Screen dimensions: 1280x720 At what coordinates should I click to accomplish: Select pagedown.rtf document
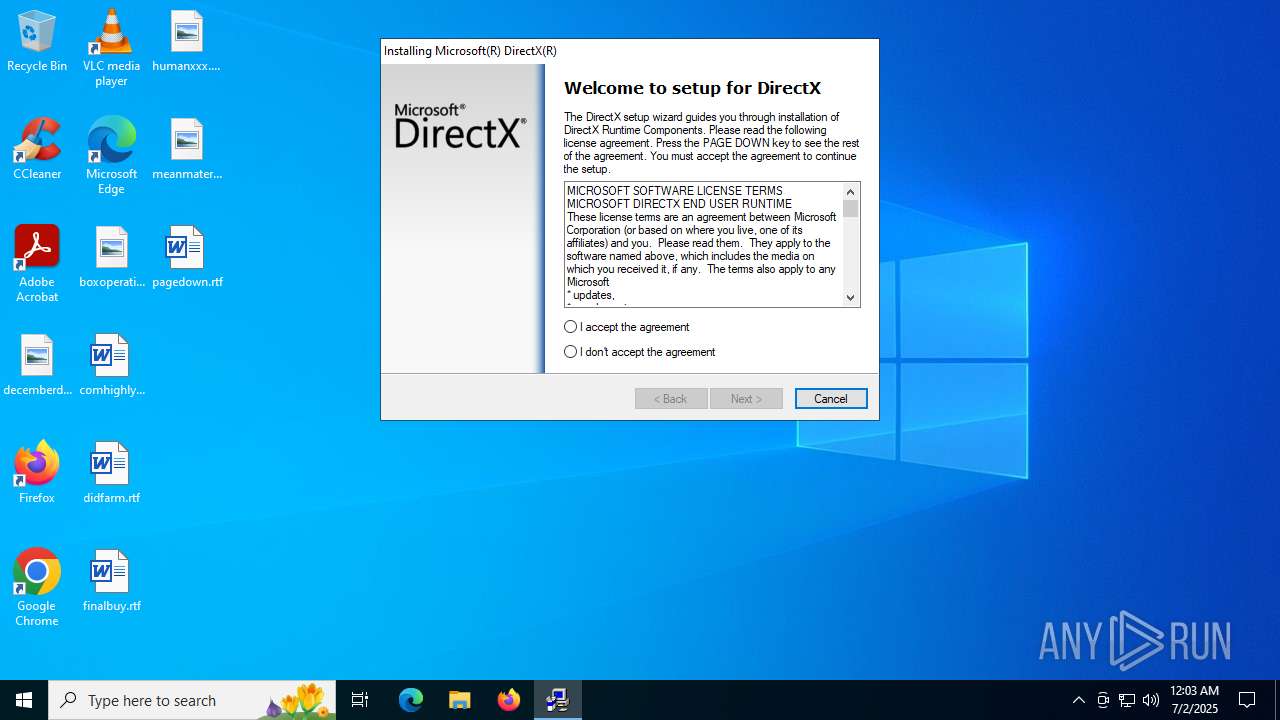(186, 258)
